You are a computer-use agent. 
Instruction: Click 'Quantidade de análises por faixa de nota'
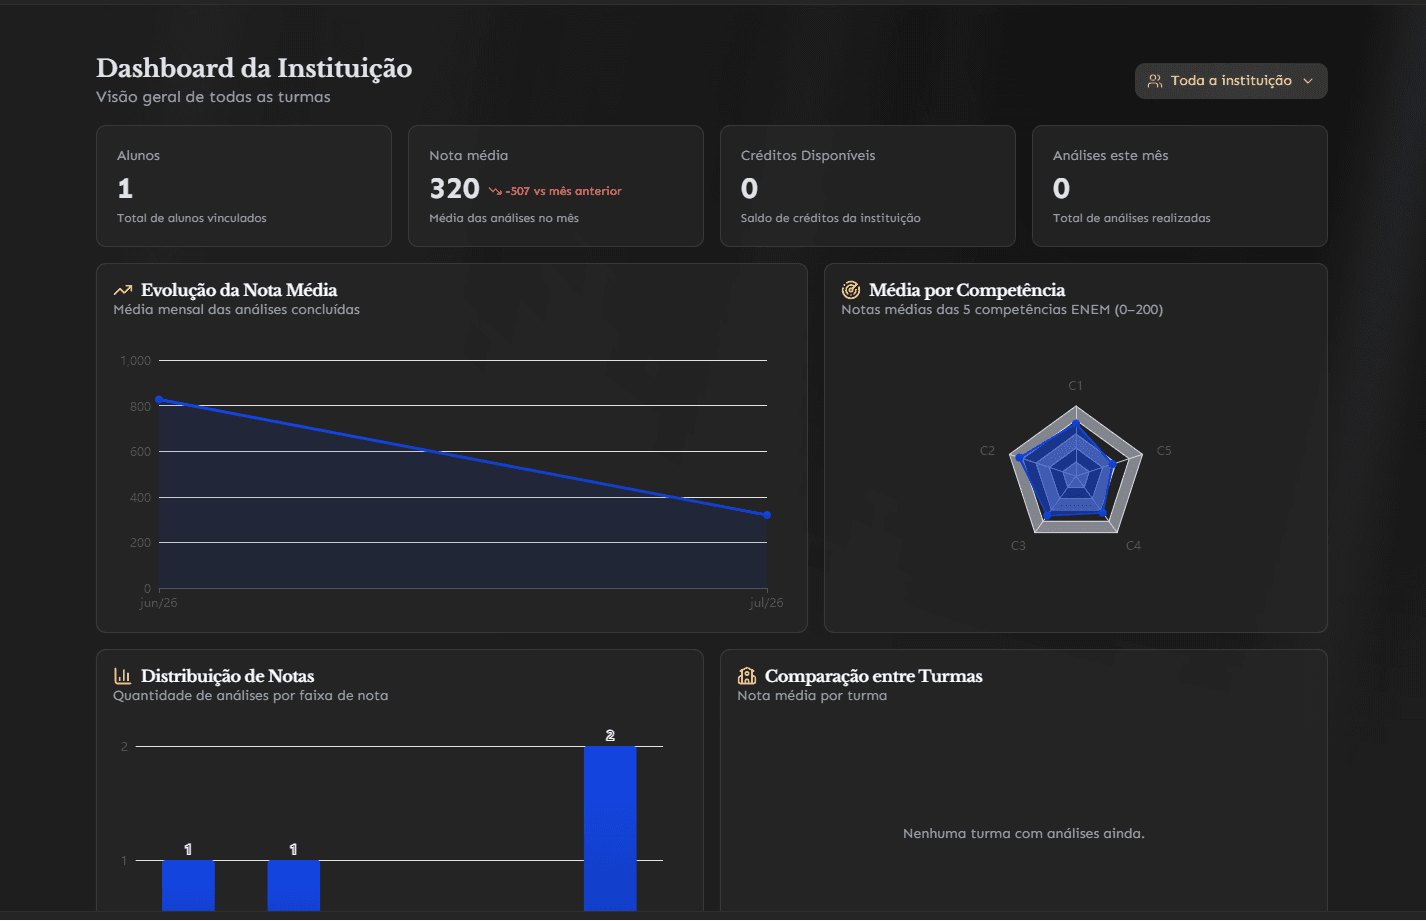pyautogui.click(x=250, y=696)
